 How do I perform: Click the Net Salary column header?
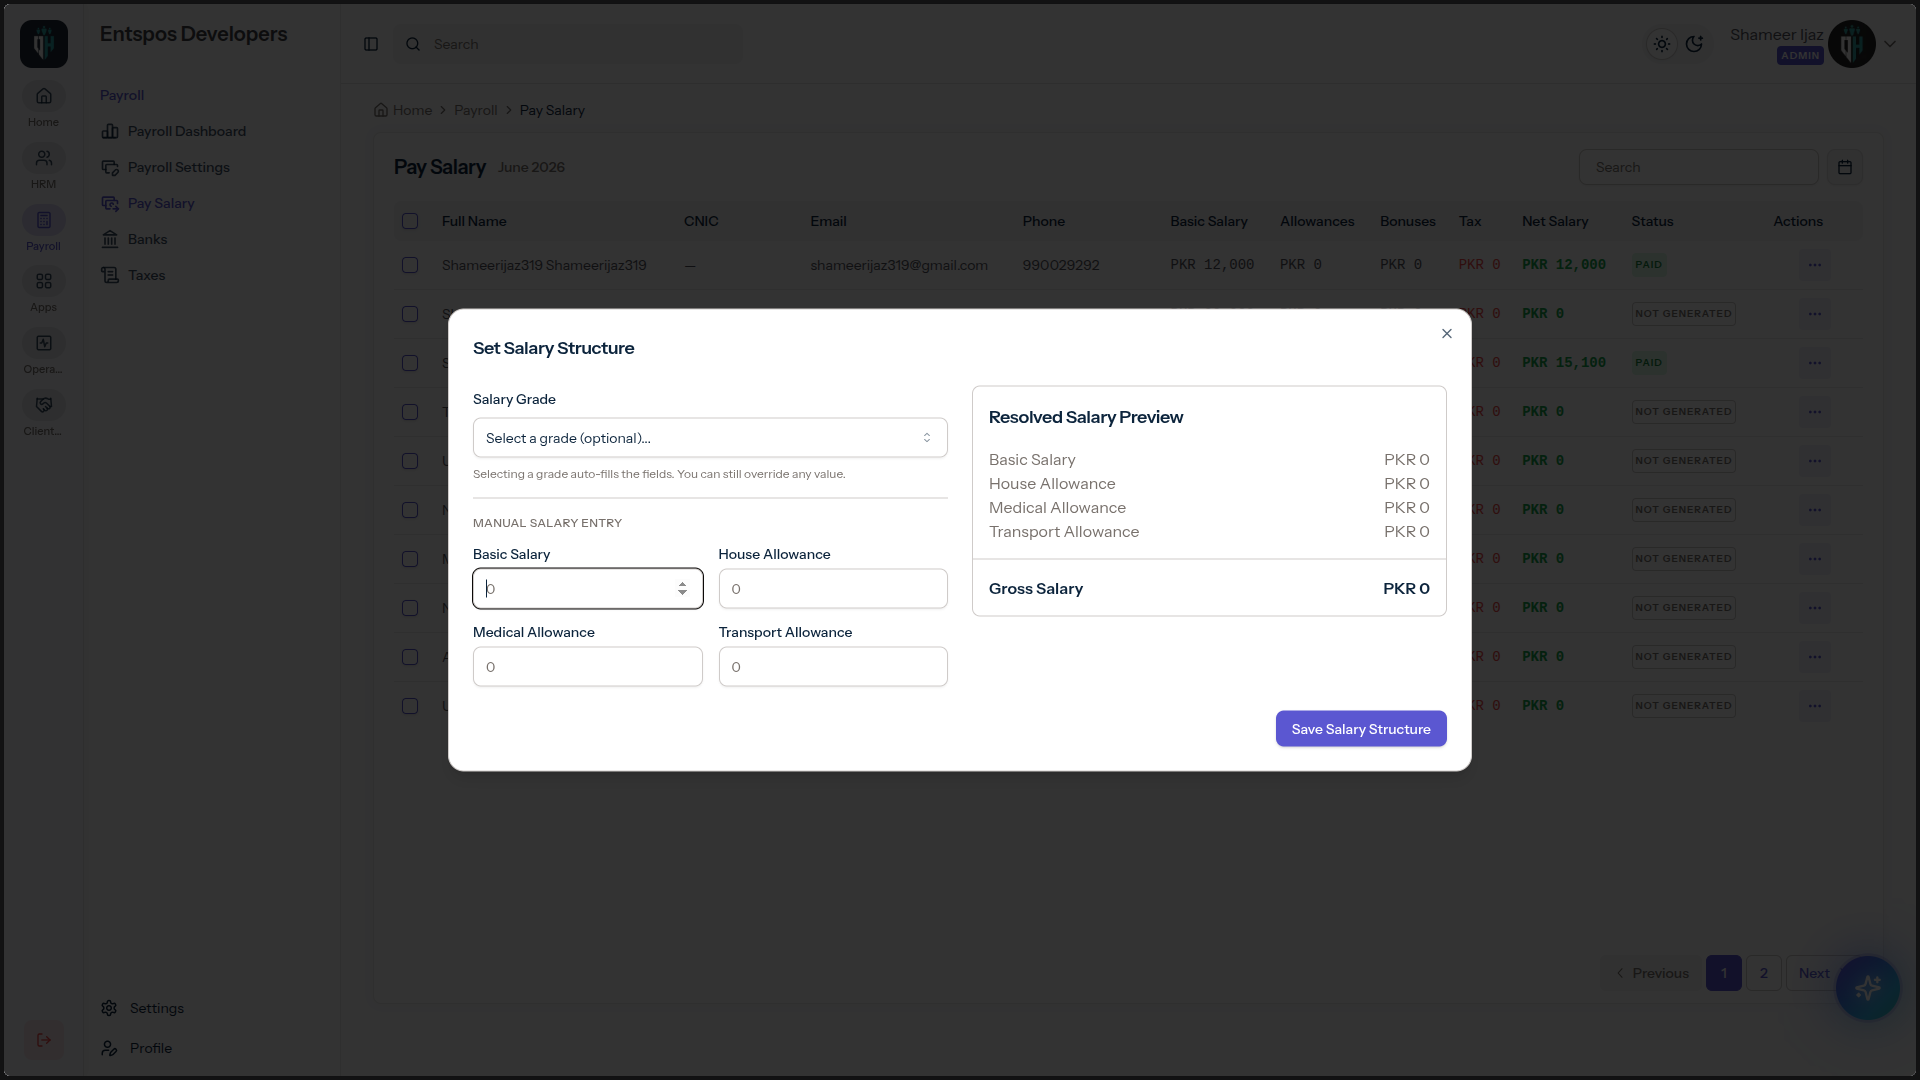click(x=1555, y=221)
